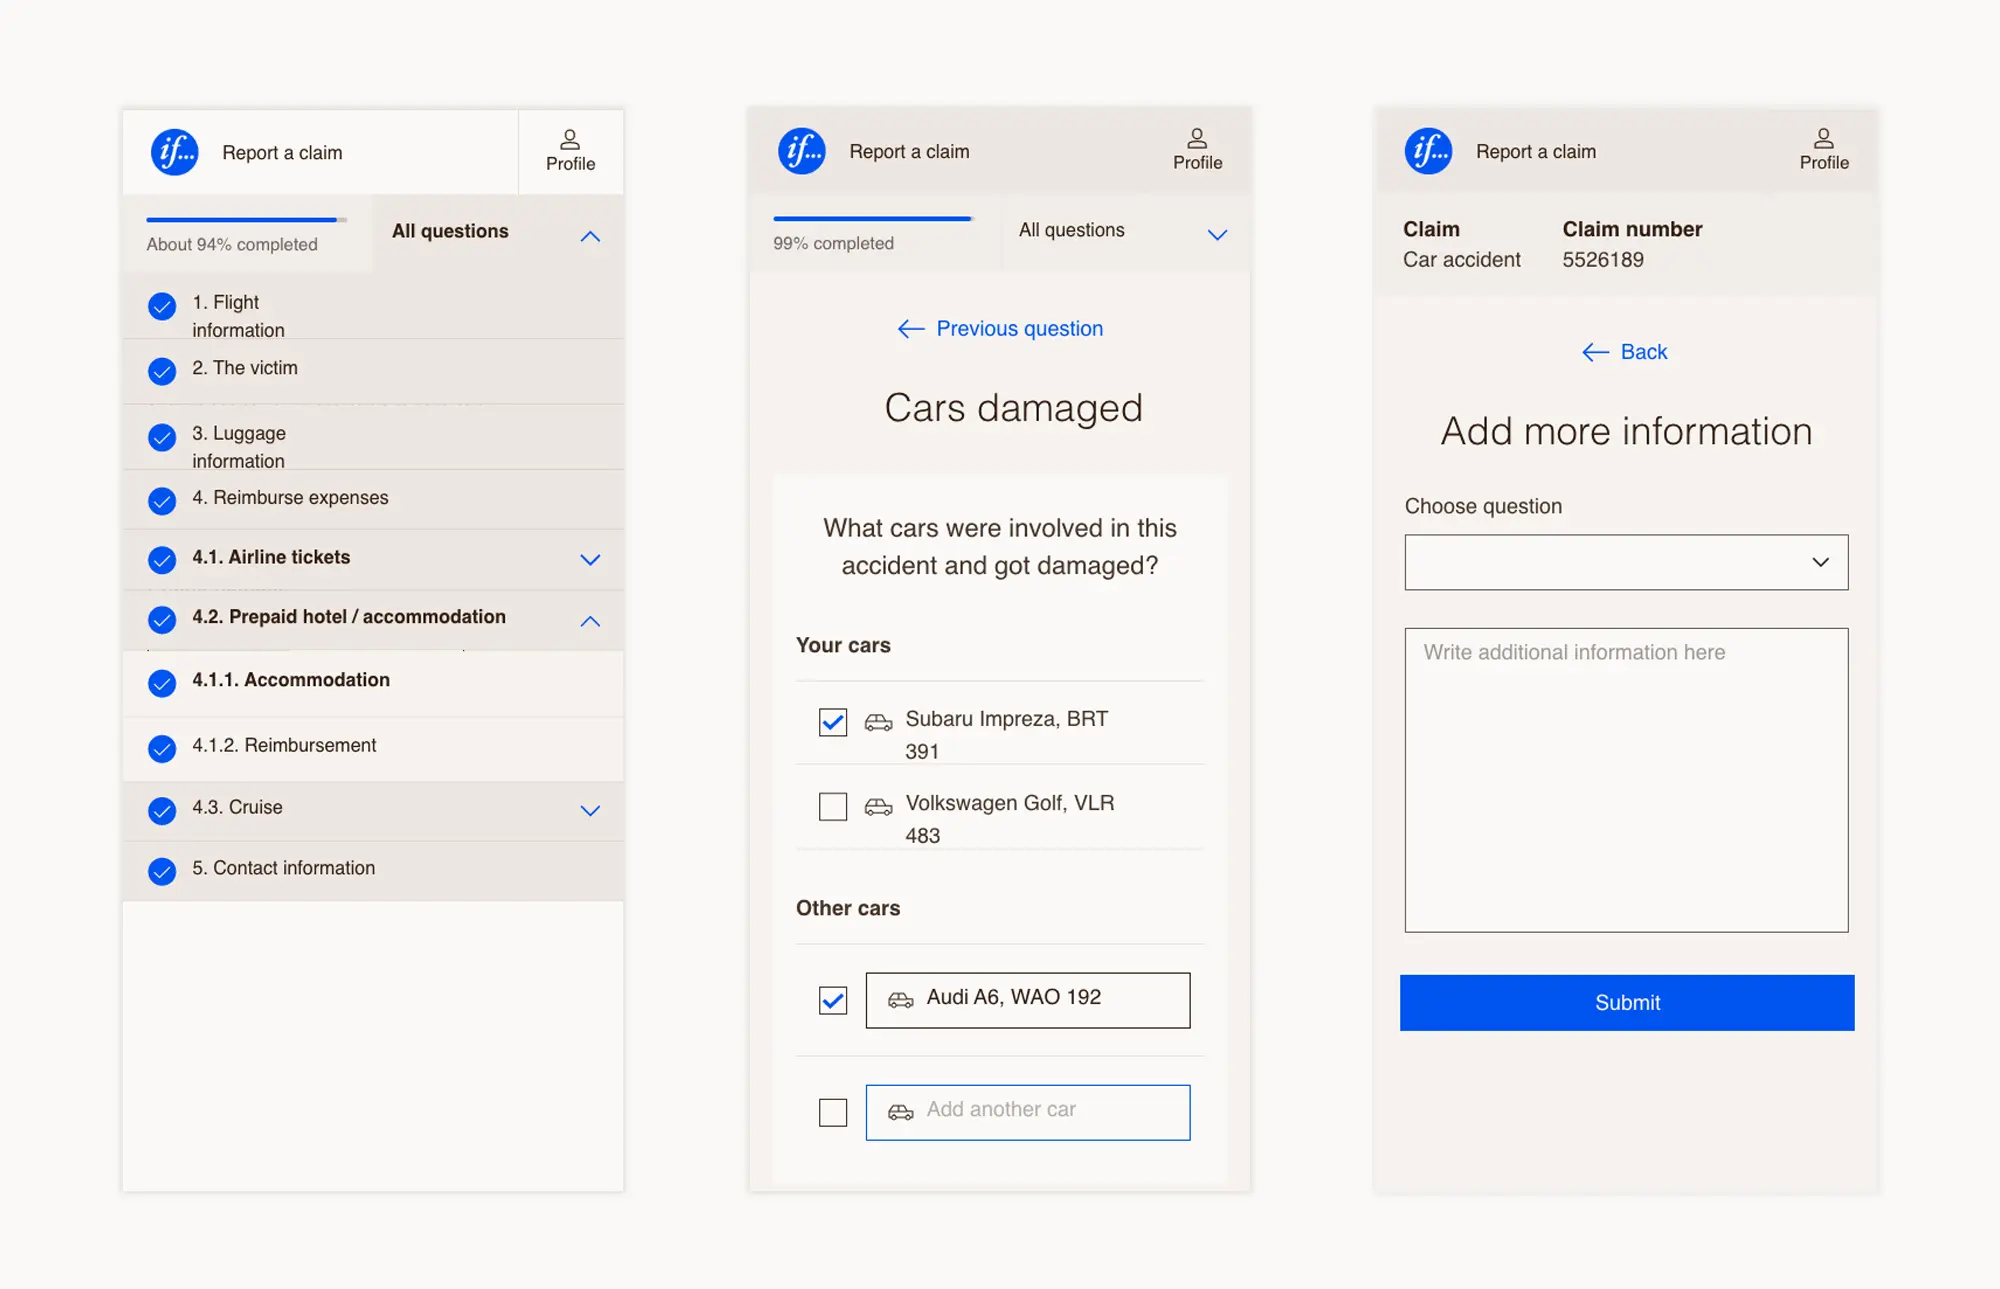Uncheck the Audi A6 checkbox

pyautogui.click(x=833, y=1000)
